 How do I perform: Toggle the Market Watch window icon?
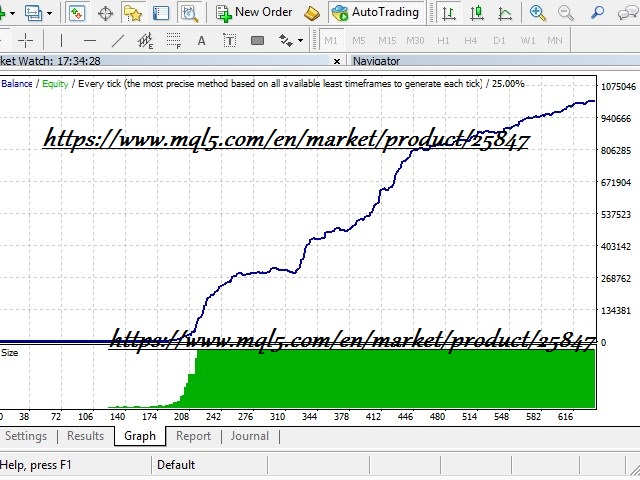pos(77,13)
